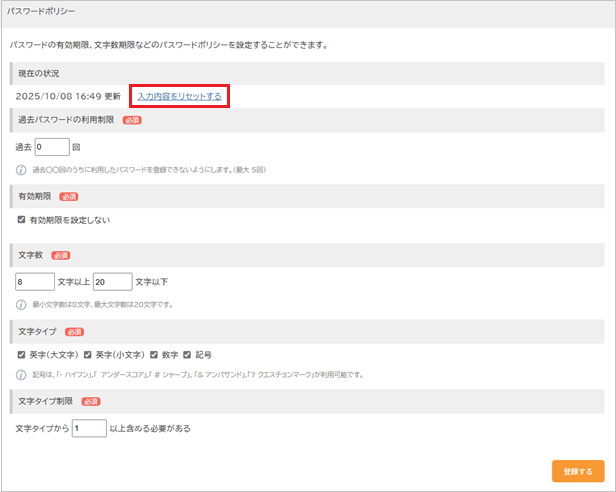Image resolution: width=616 pixels, height=492 pixels.
Task: Focus the maximum character count field (文字以下)
Action: (x=112, y=282)
